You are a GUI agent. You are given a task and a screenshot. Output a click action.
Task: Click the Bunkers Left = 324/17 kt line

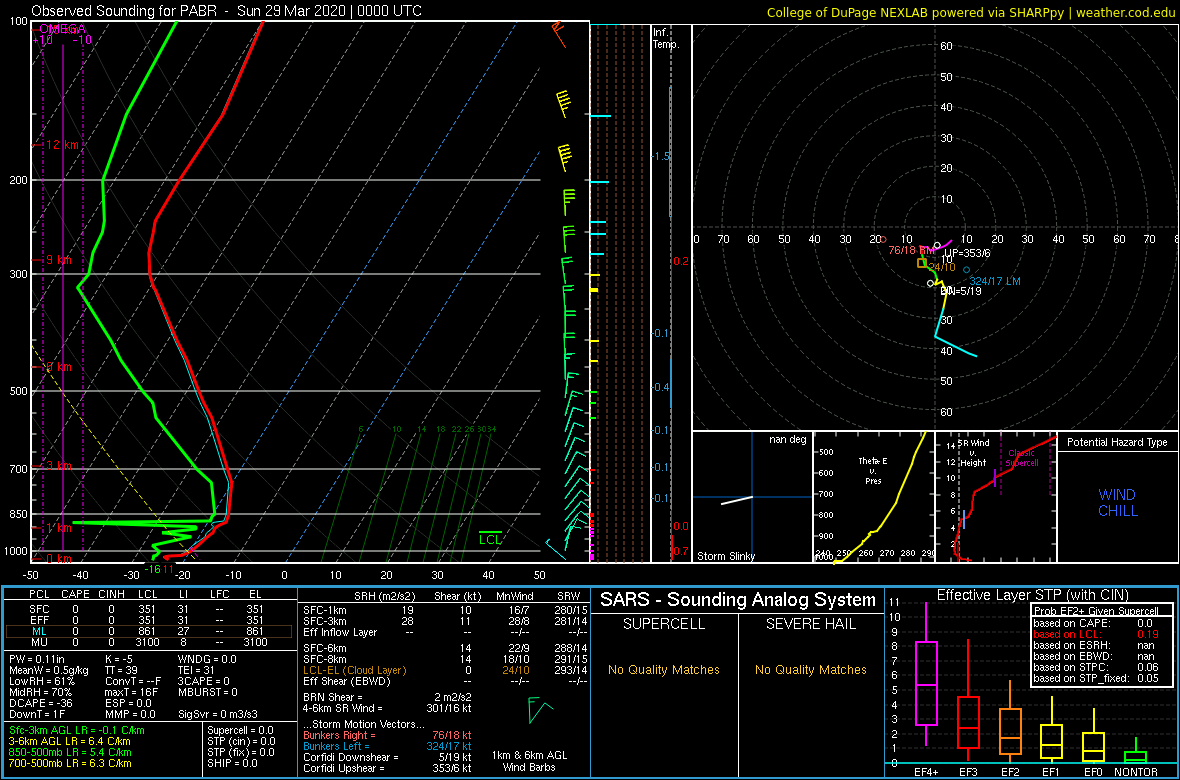tap(388, 745)
